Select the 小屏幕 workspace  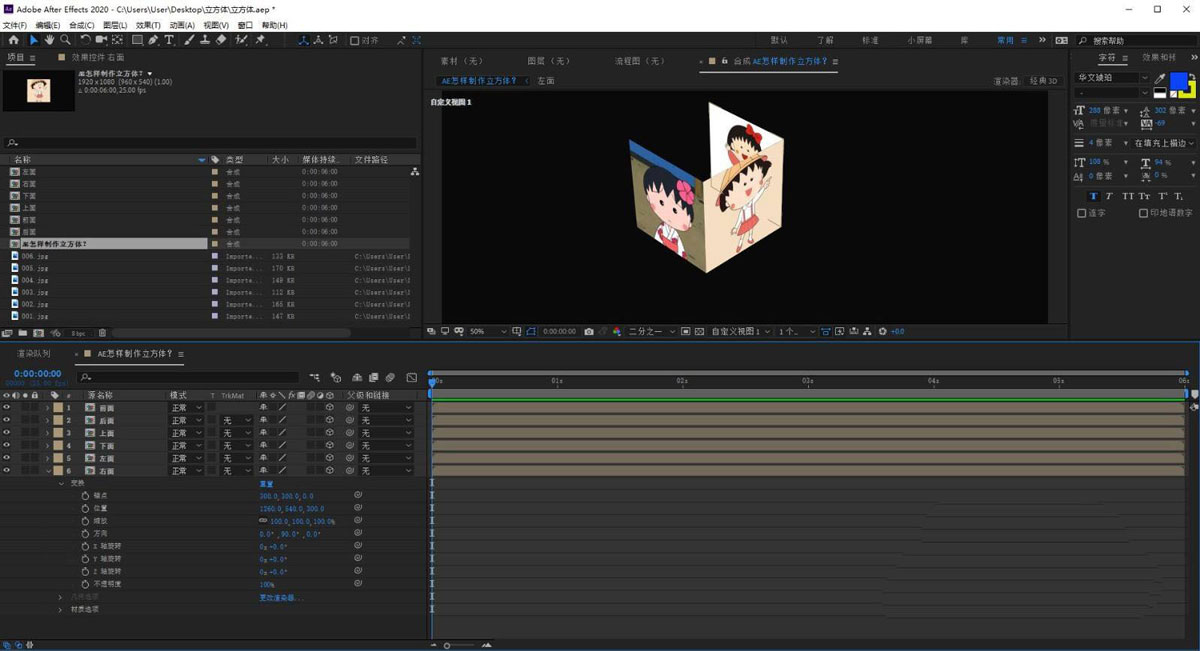[x=920, y=41]
